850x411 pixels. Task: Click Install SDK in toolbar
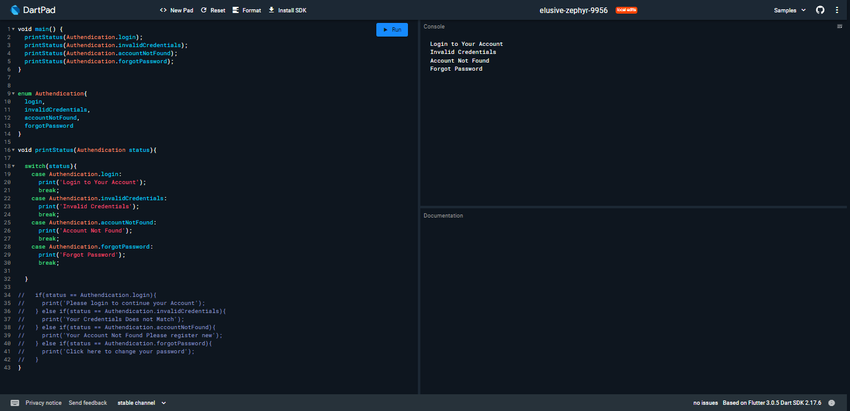click(x=287, y=10)
